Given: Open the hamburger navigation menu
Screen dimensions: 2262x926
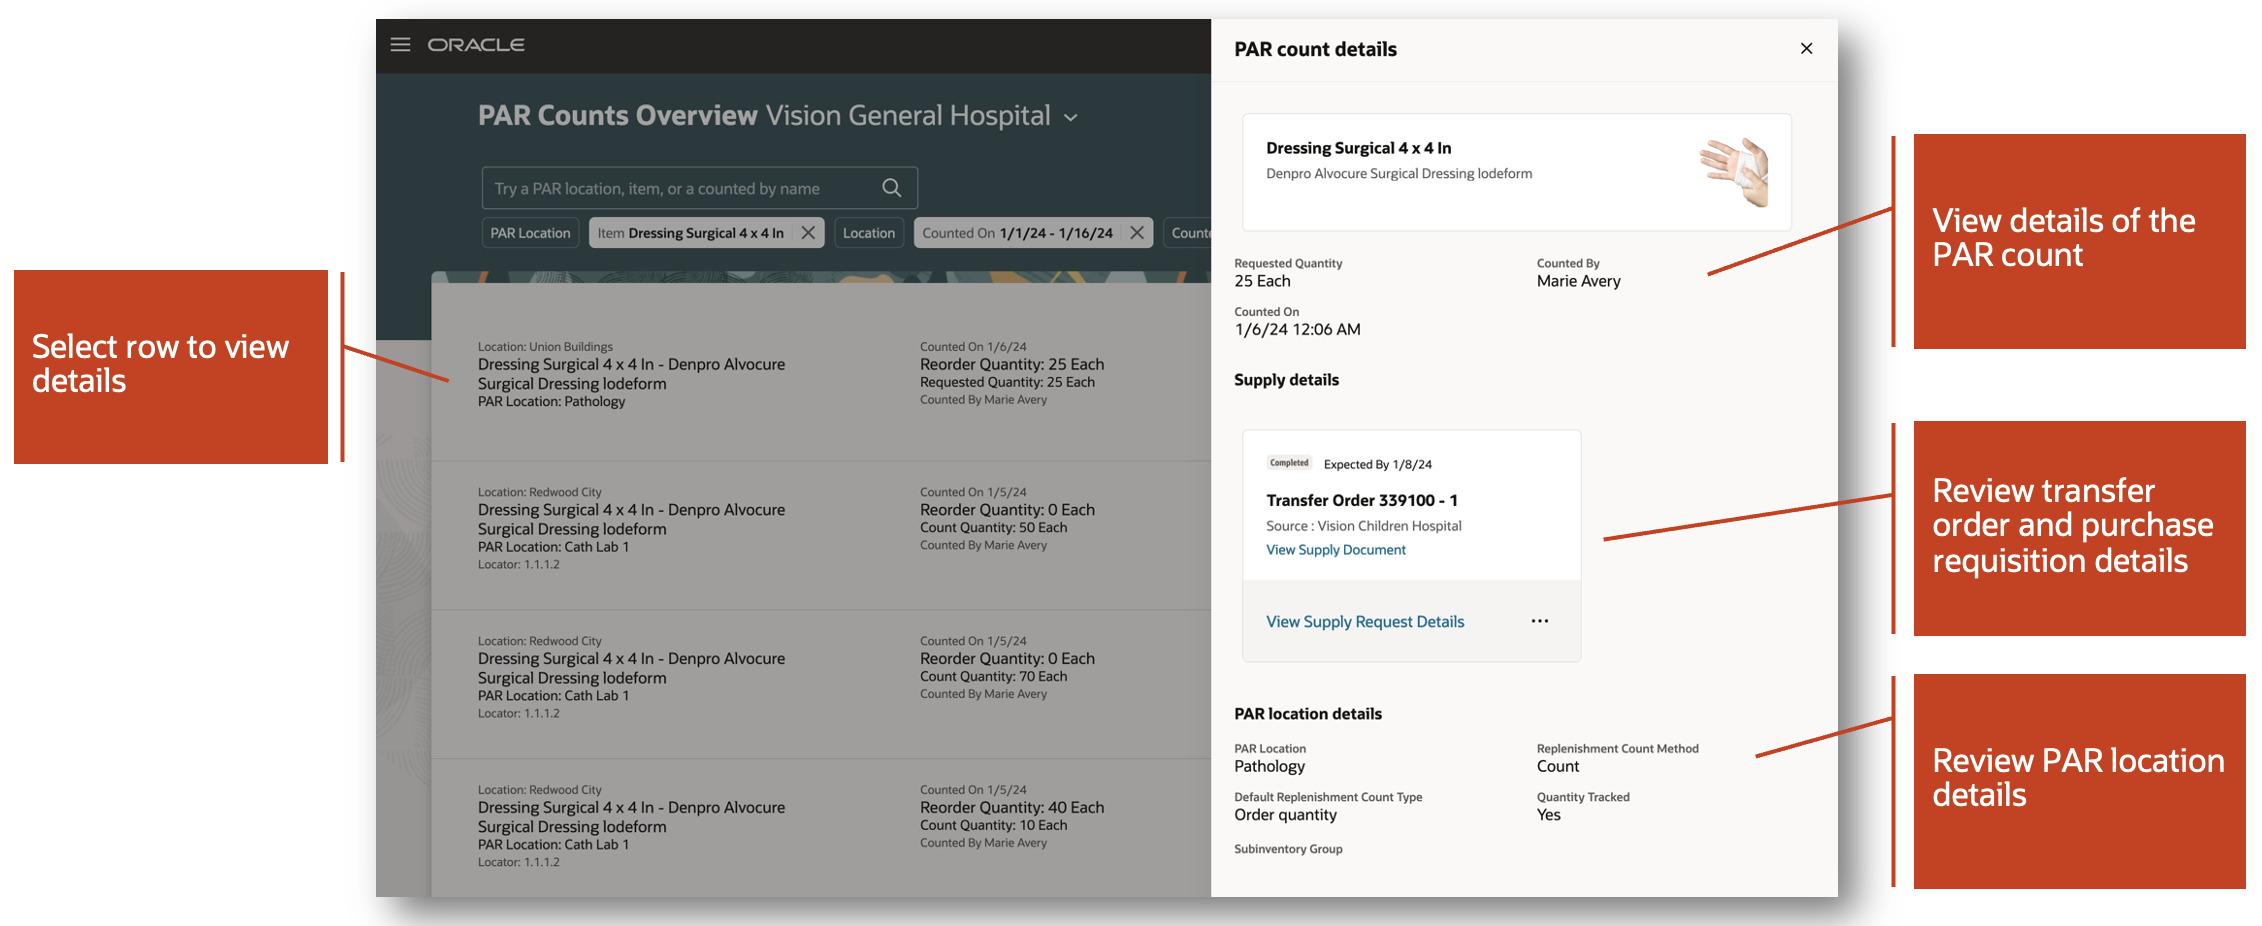Looking at the screenshot, I should click(x=400, y=45).
